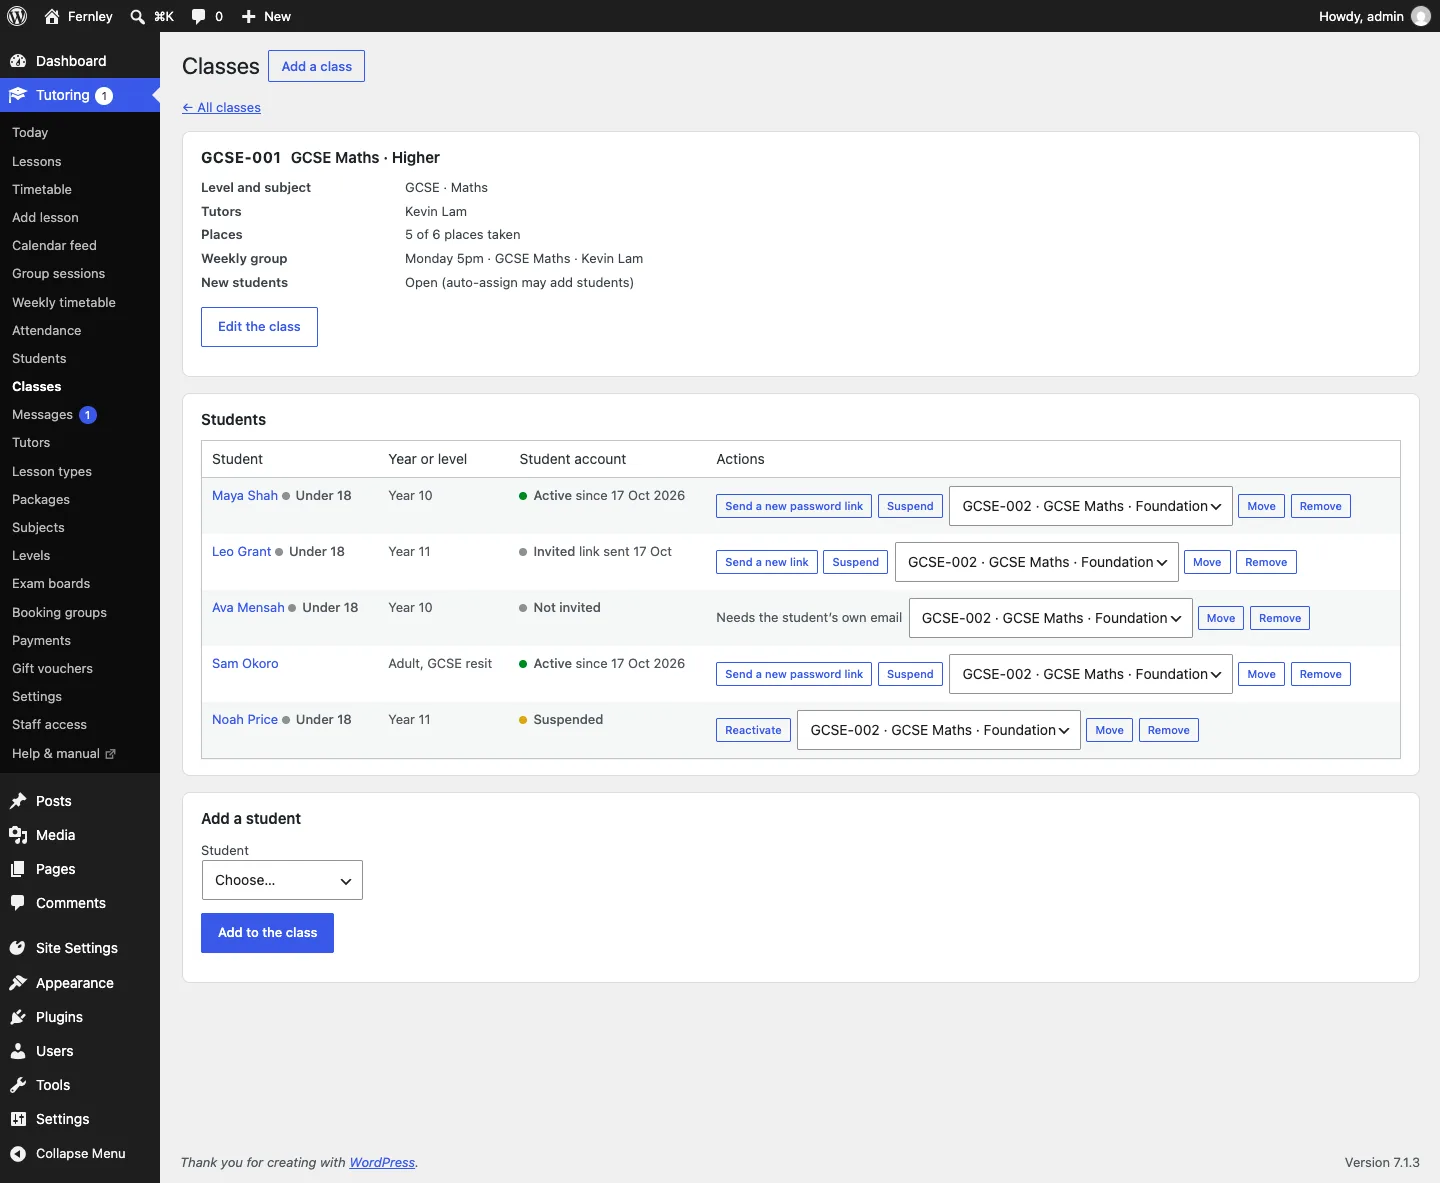Open the search ⌘K icon
The width and height of the screenshot is (1440, 1183).
coord(138,16)
